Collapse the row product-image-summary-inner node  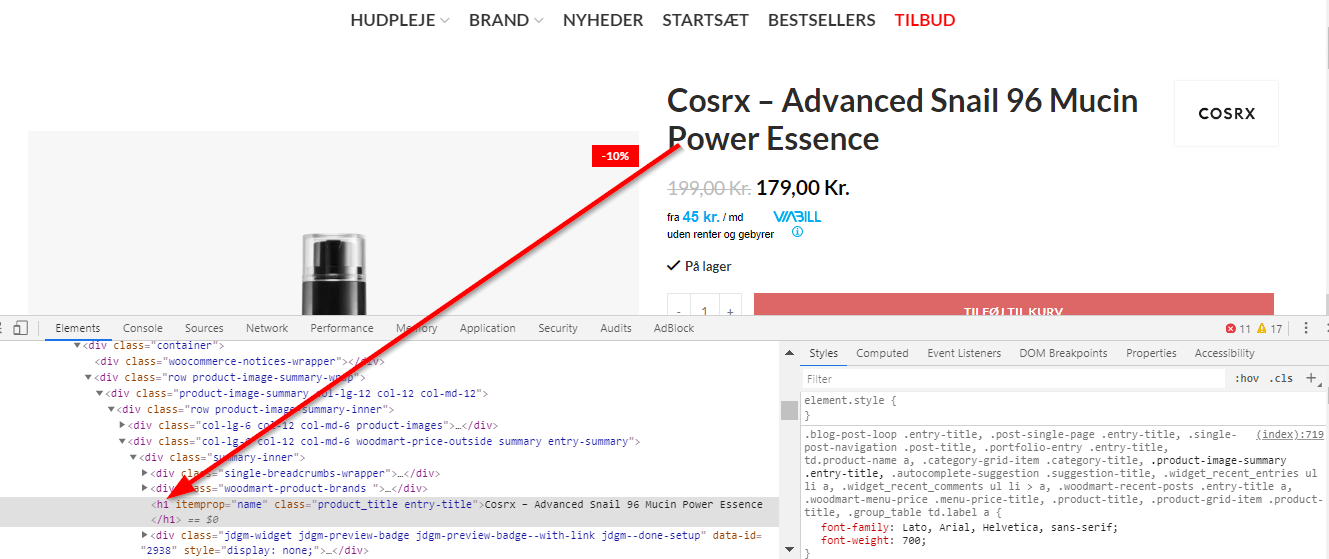(x=110, y=409)
